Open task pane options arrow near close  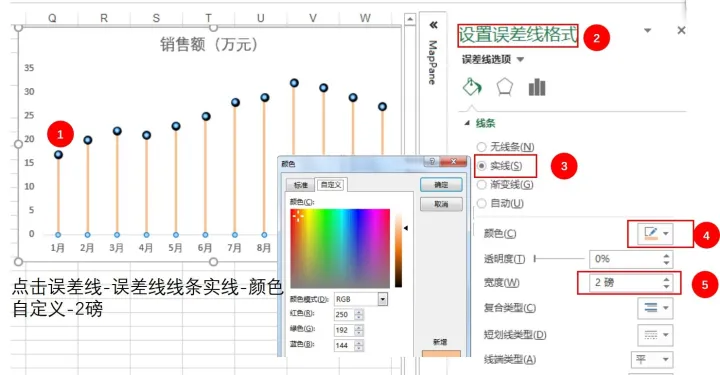point(647,30)
